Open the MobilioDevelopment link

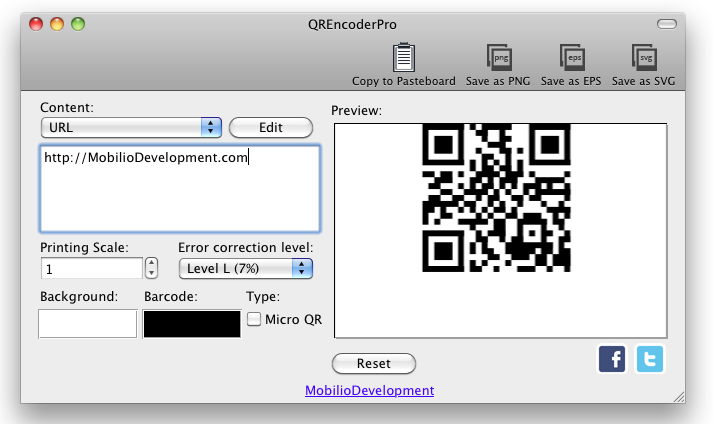click(x=369, y=390)
